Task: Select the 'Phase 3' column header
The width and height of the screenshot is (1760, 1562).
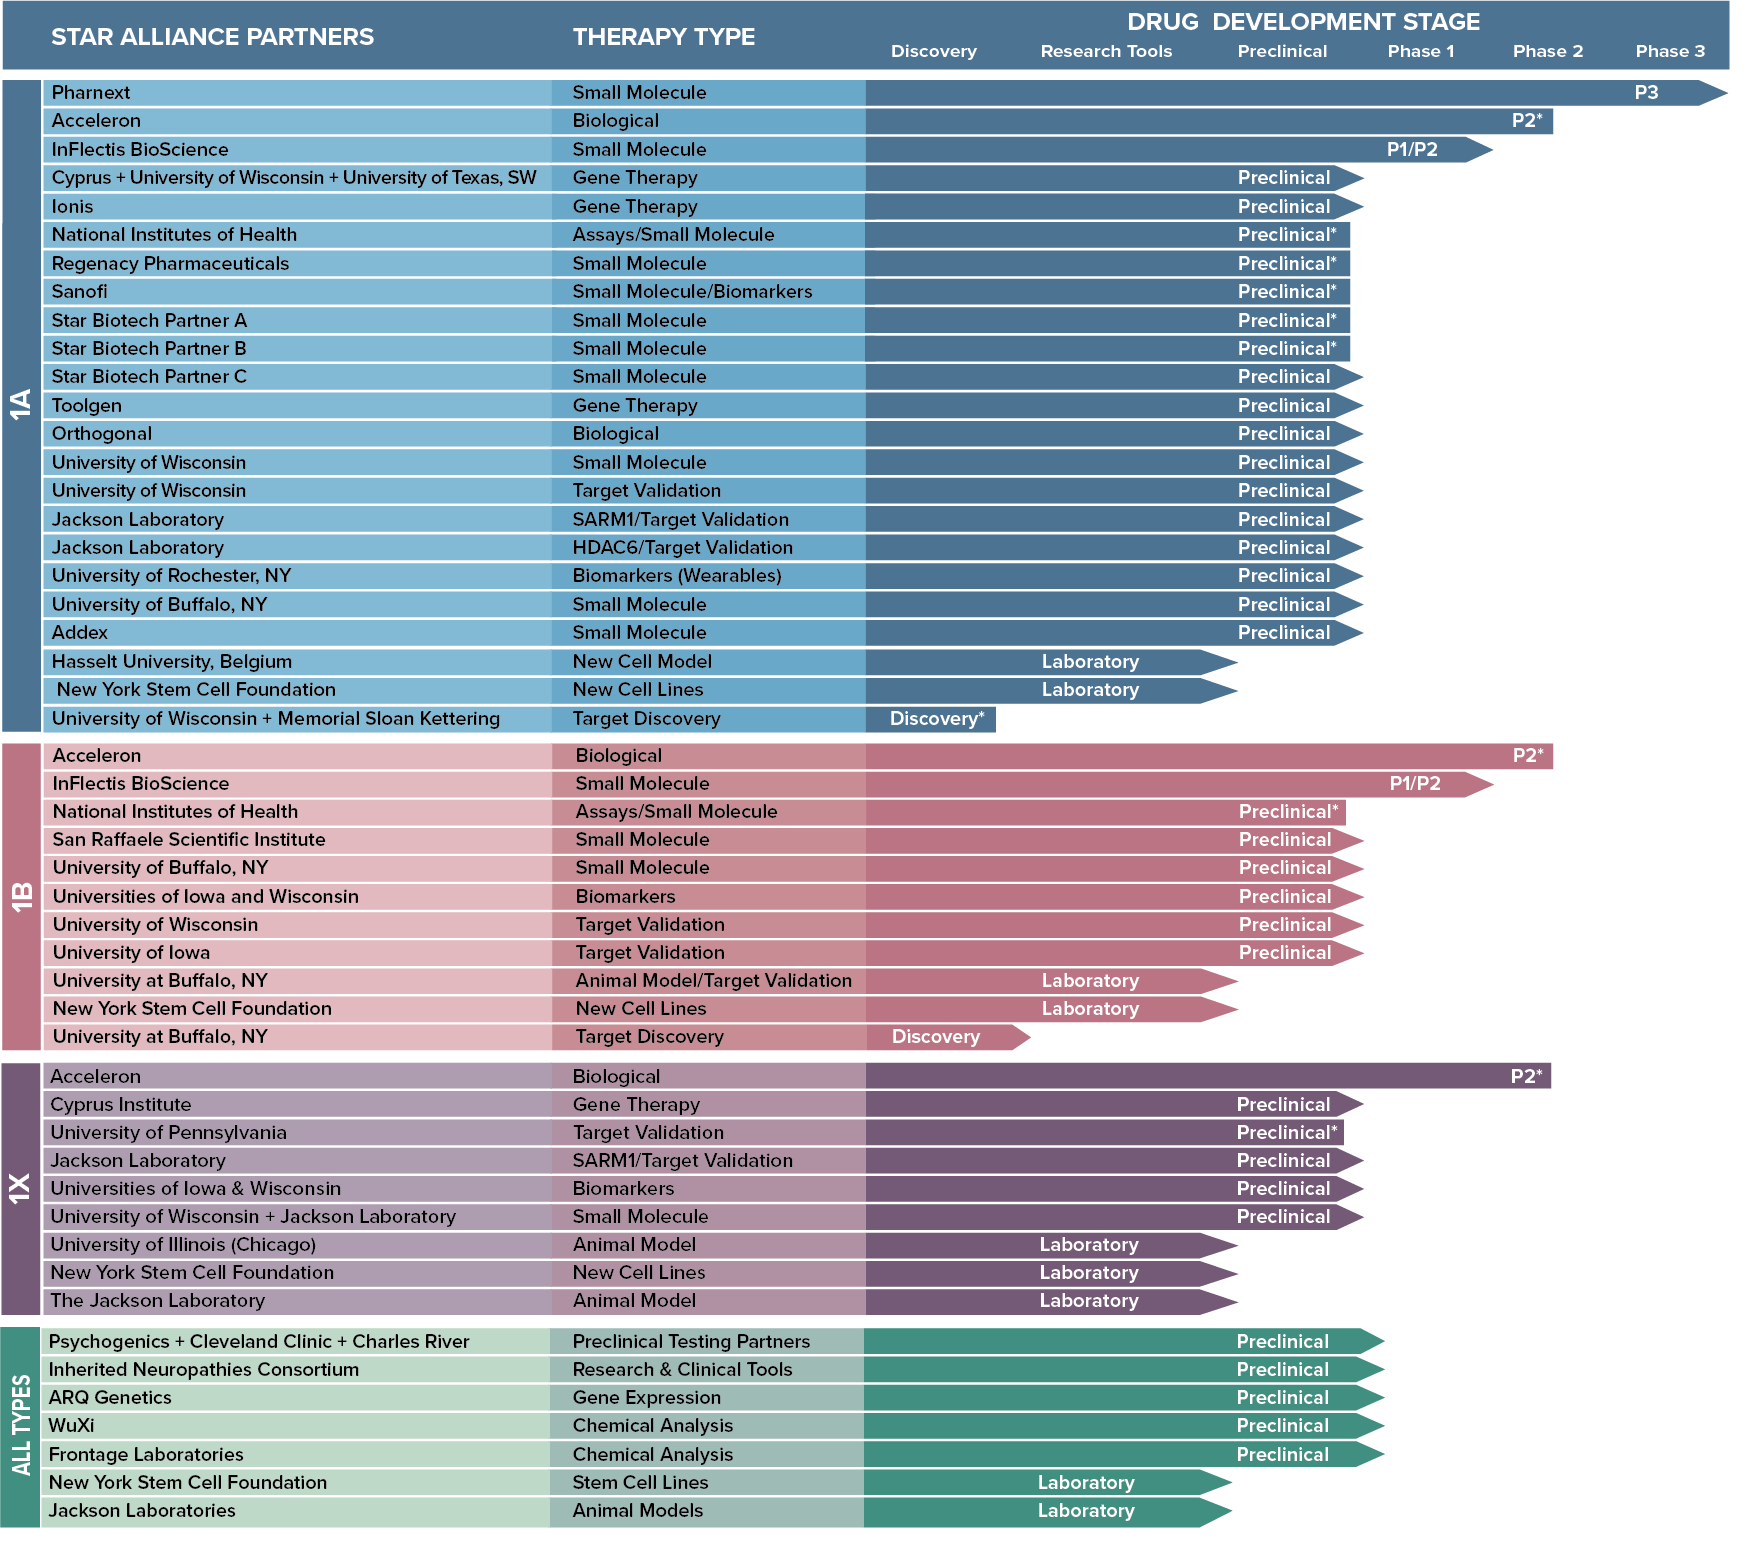Action: pos(1670,51)
